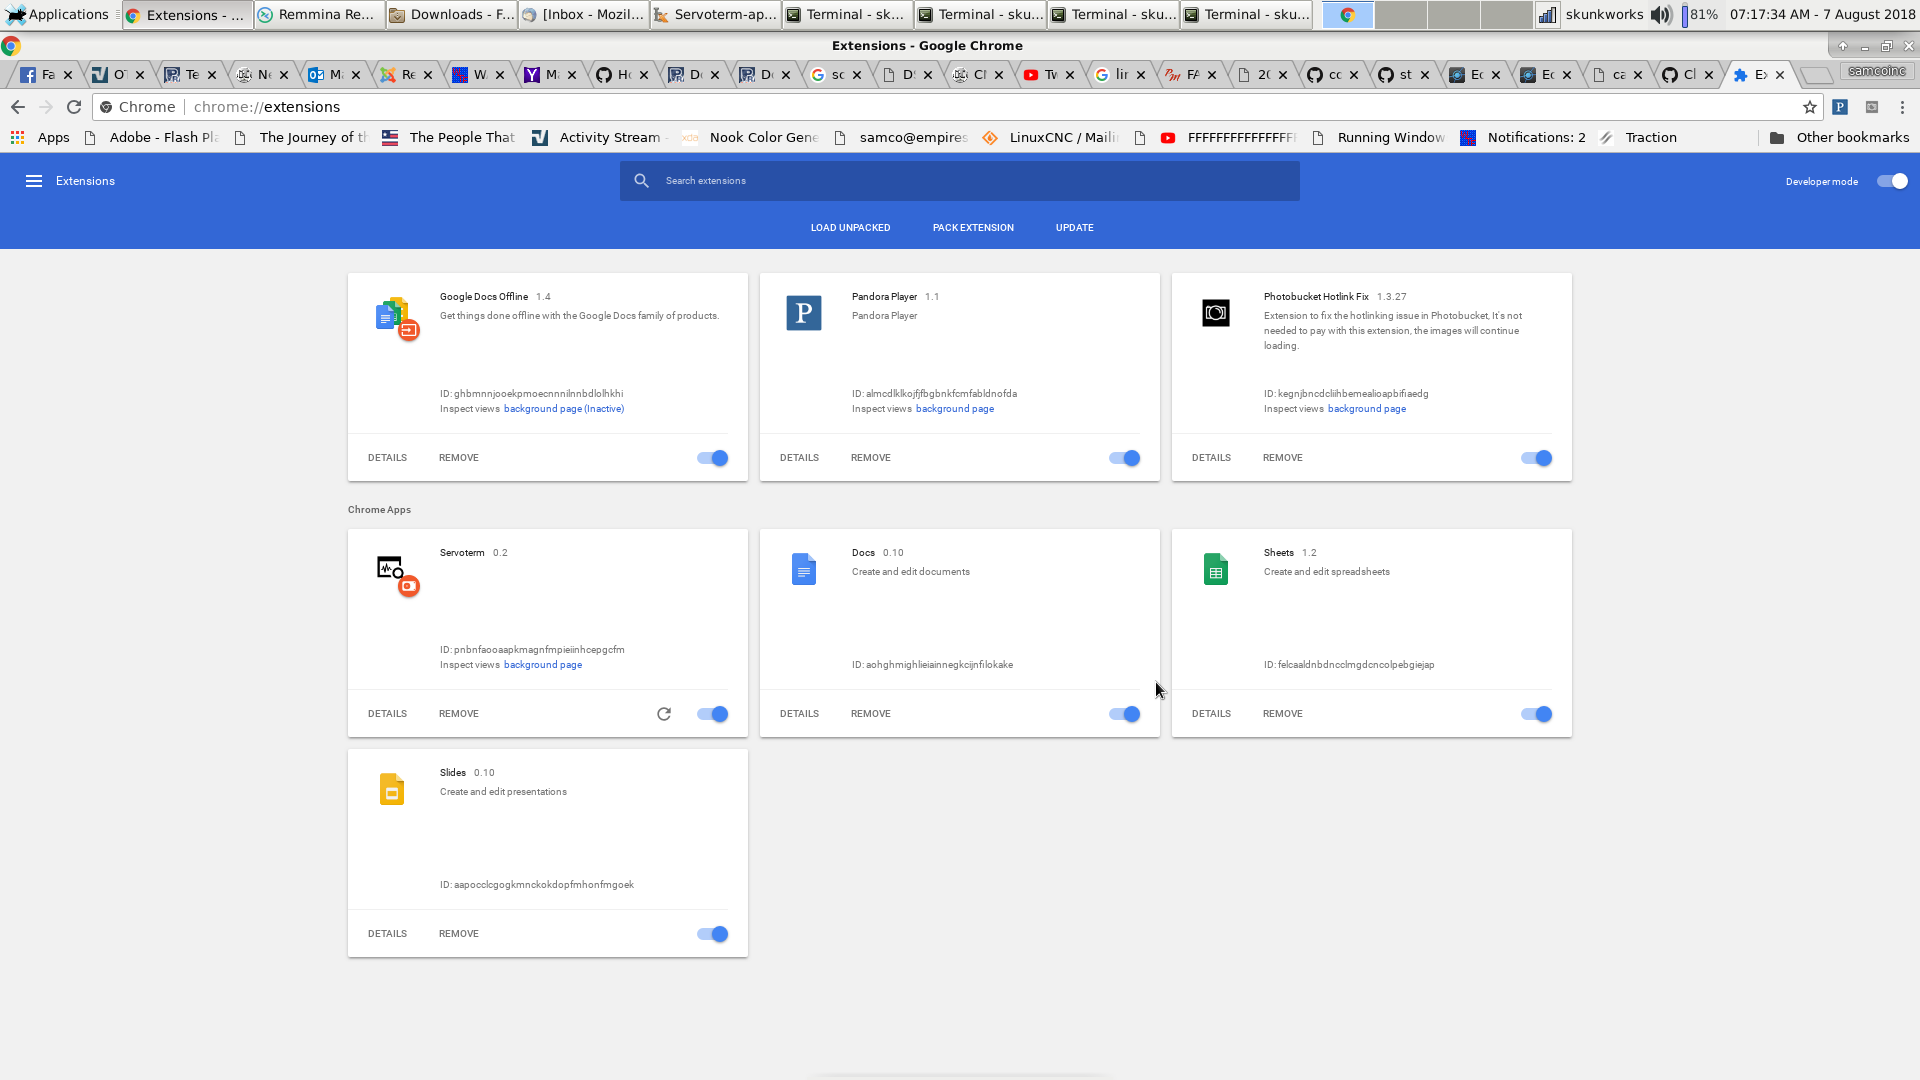
Task: Reload the current page
Action: [74, 107]
